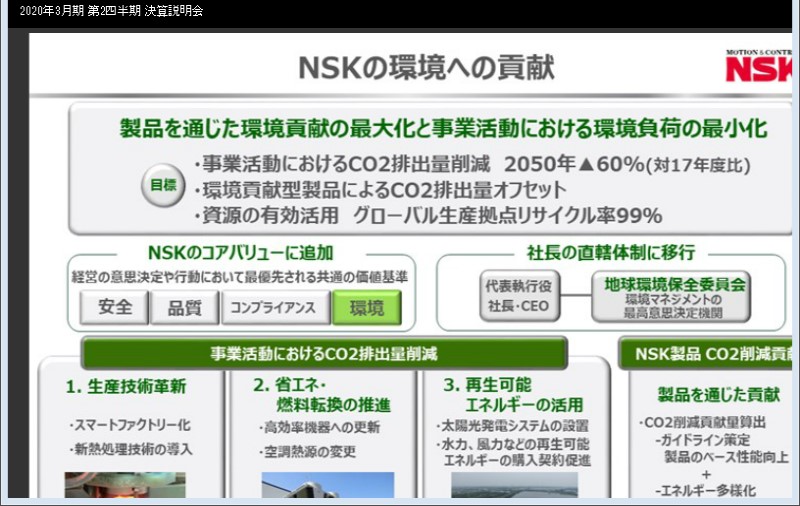
Task: Click the heading 社長の直轄体制に移行
Action: (611, 252)
